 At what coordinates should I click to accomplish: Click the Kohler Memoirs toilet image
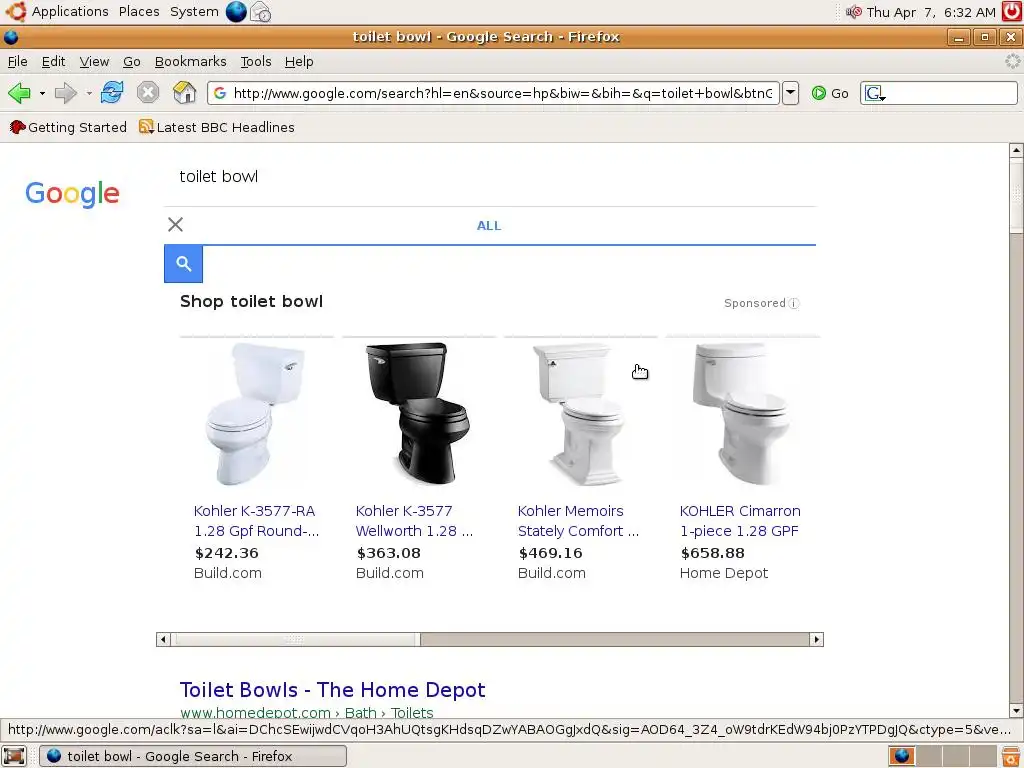580,413
